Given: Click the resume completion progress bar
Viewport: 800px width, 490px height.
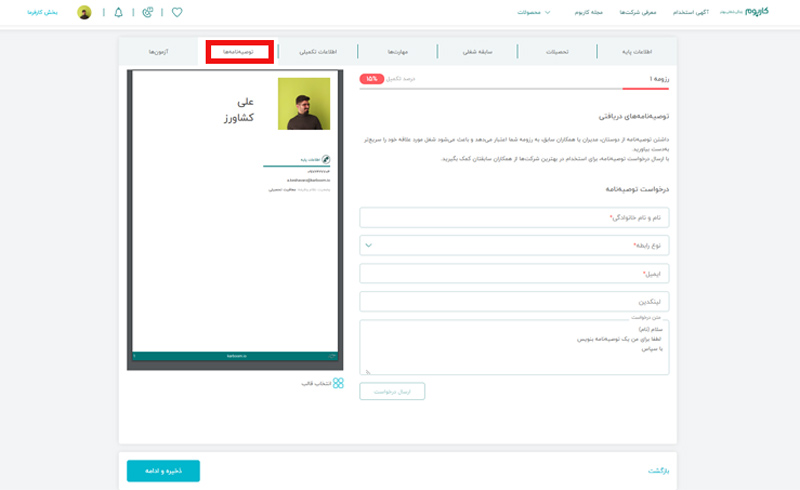Looking at the screenshot, I should tap(514, 89).
